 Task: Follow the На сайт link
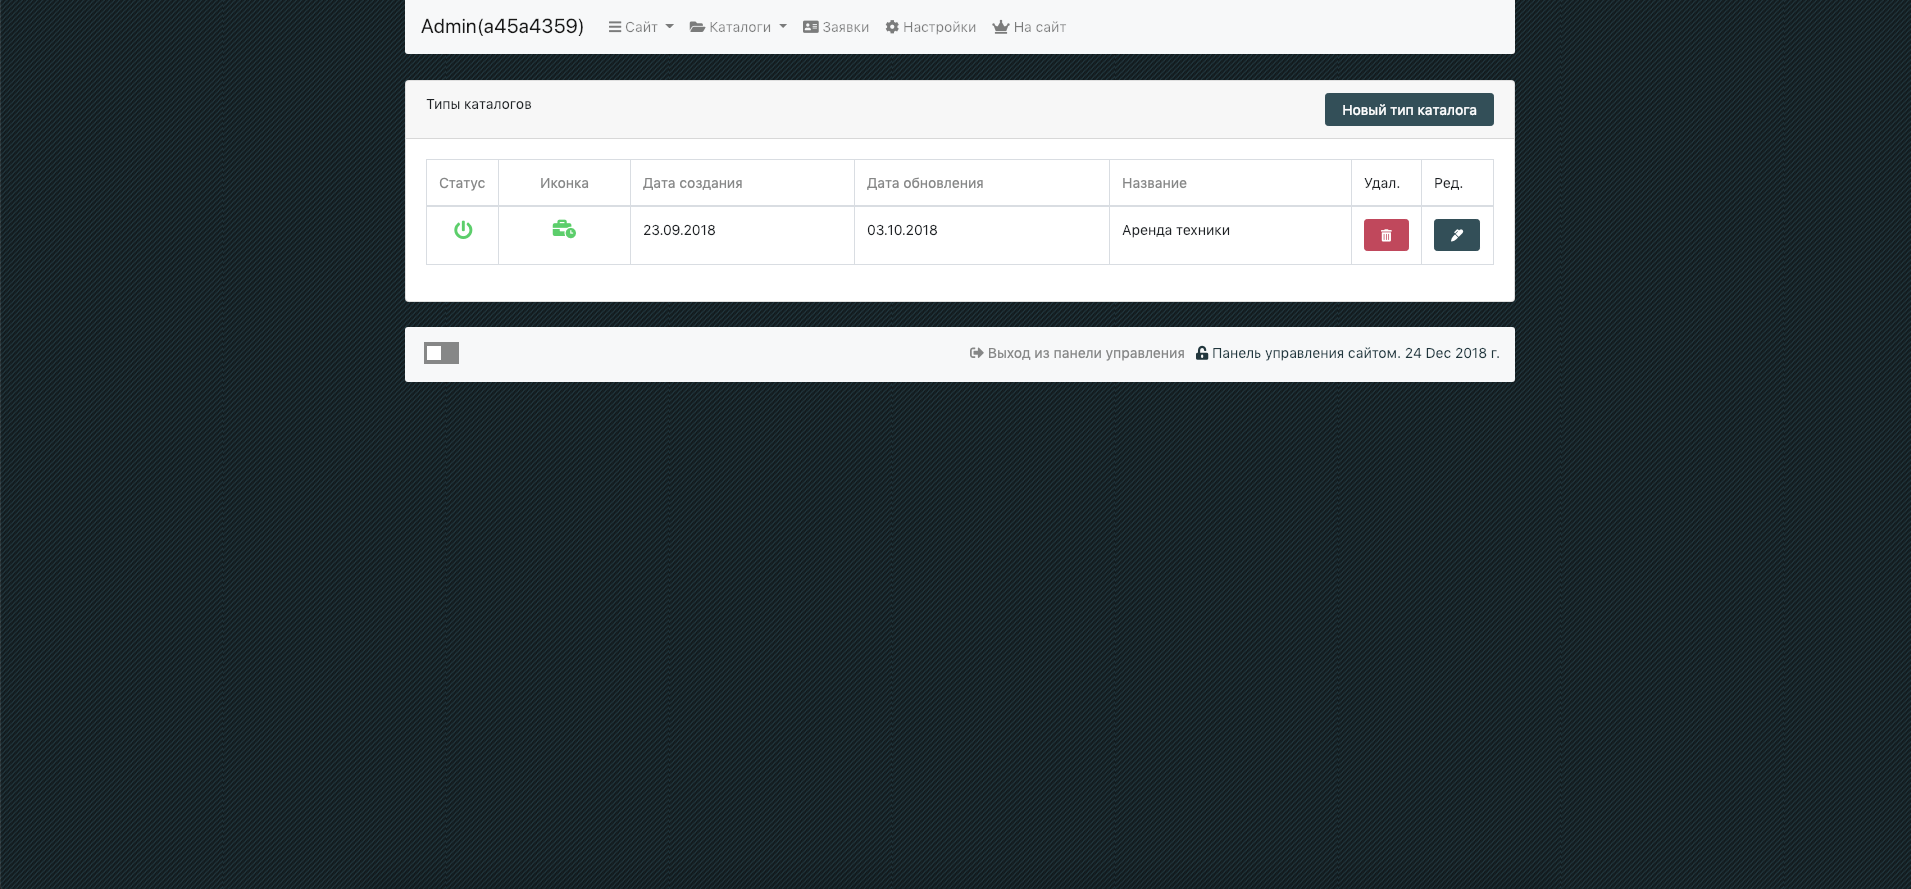(x=1029, y=27)
